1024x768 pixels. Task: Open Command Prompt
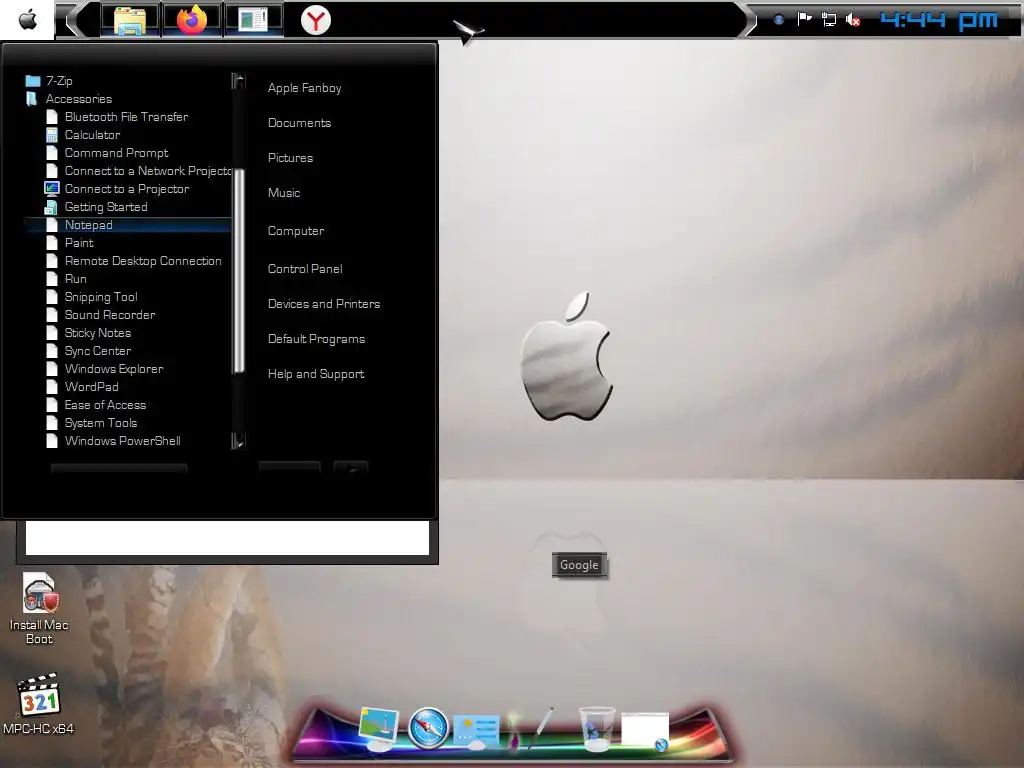[x=116, y=153]
